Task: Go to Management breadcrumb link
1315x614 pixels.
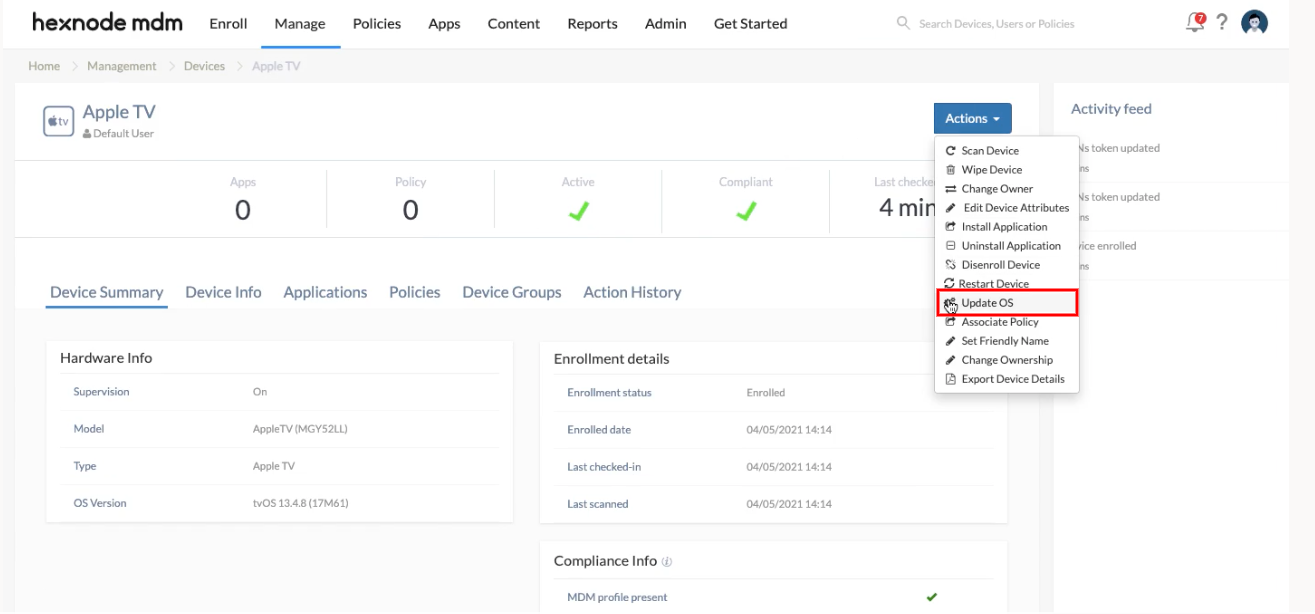Action: click(122, 66)
